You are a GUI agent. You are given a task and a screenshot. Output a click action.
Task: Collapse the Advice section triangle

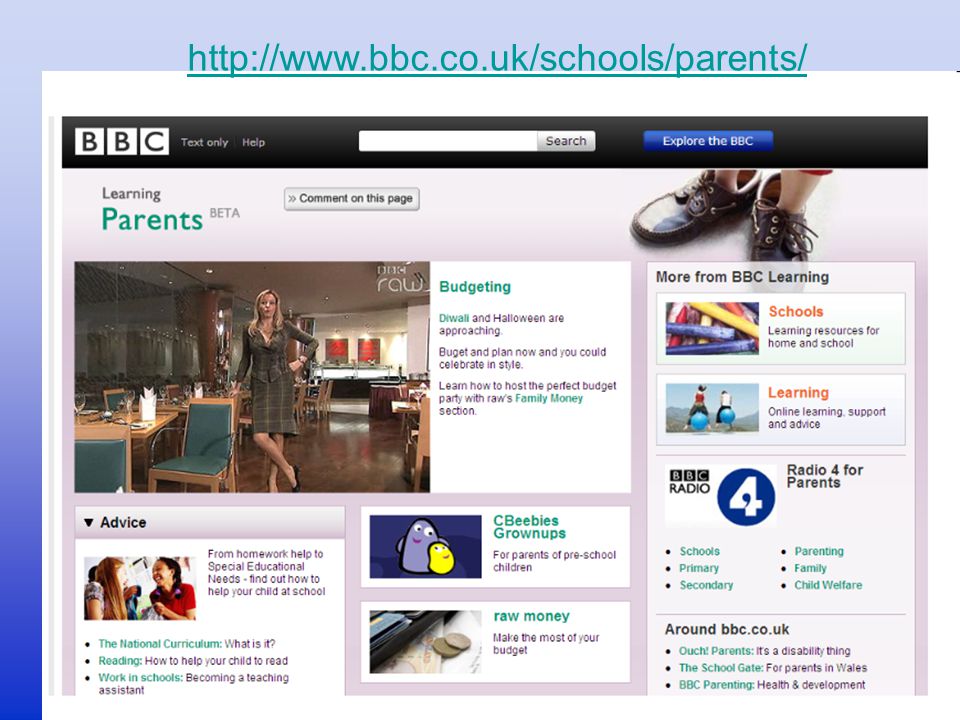89,522
